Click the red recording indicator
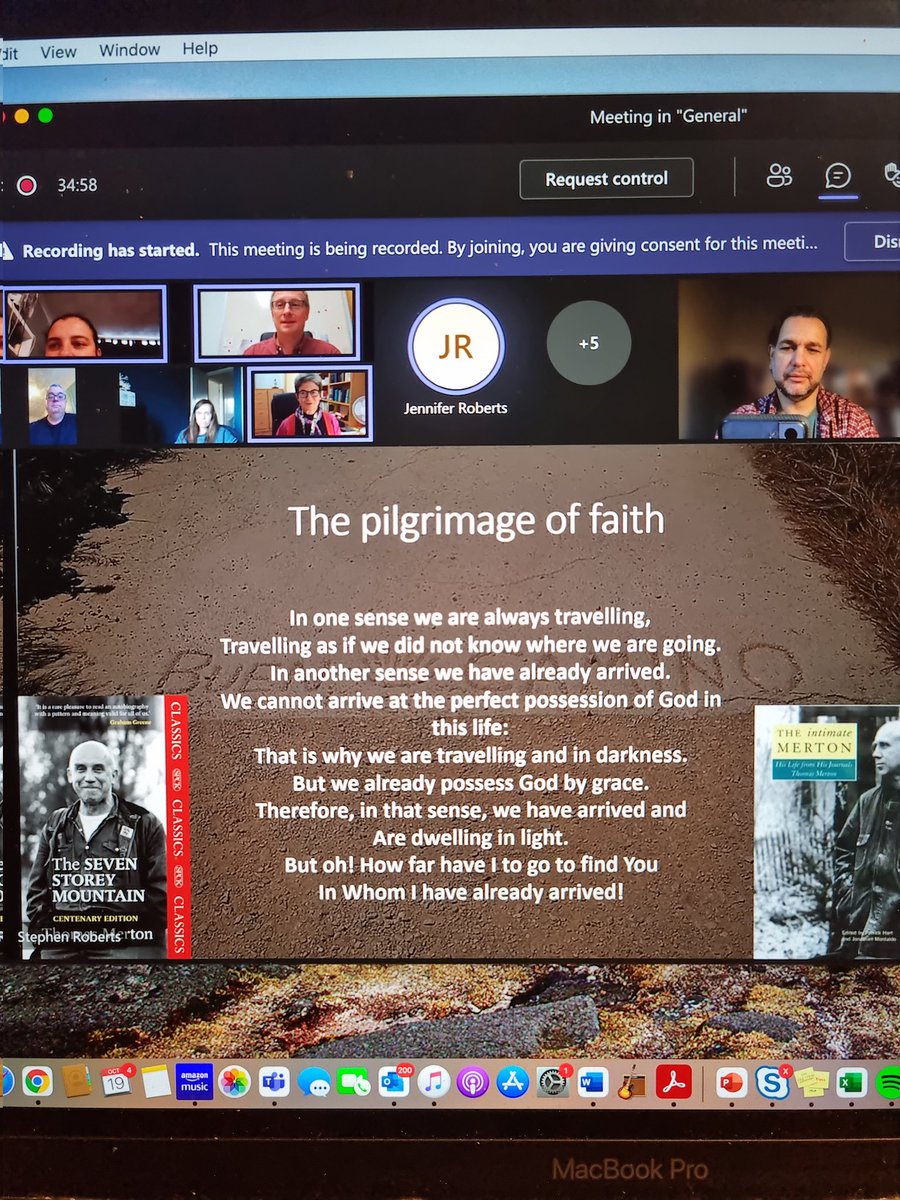Image resolution: width=900 pixels, height=1200 pixels. (26, 185)
